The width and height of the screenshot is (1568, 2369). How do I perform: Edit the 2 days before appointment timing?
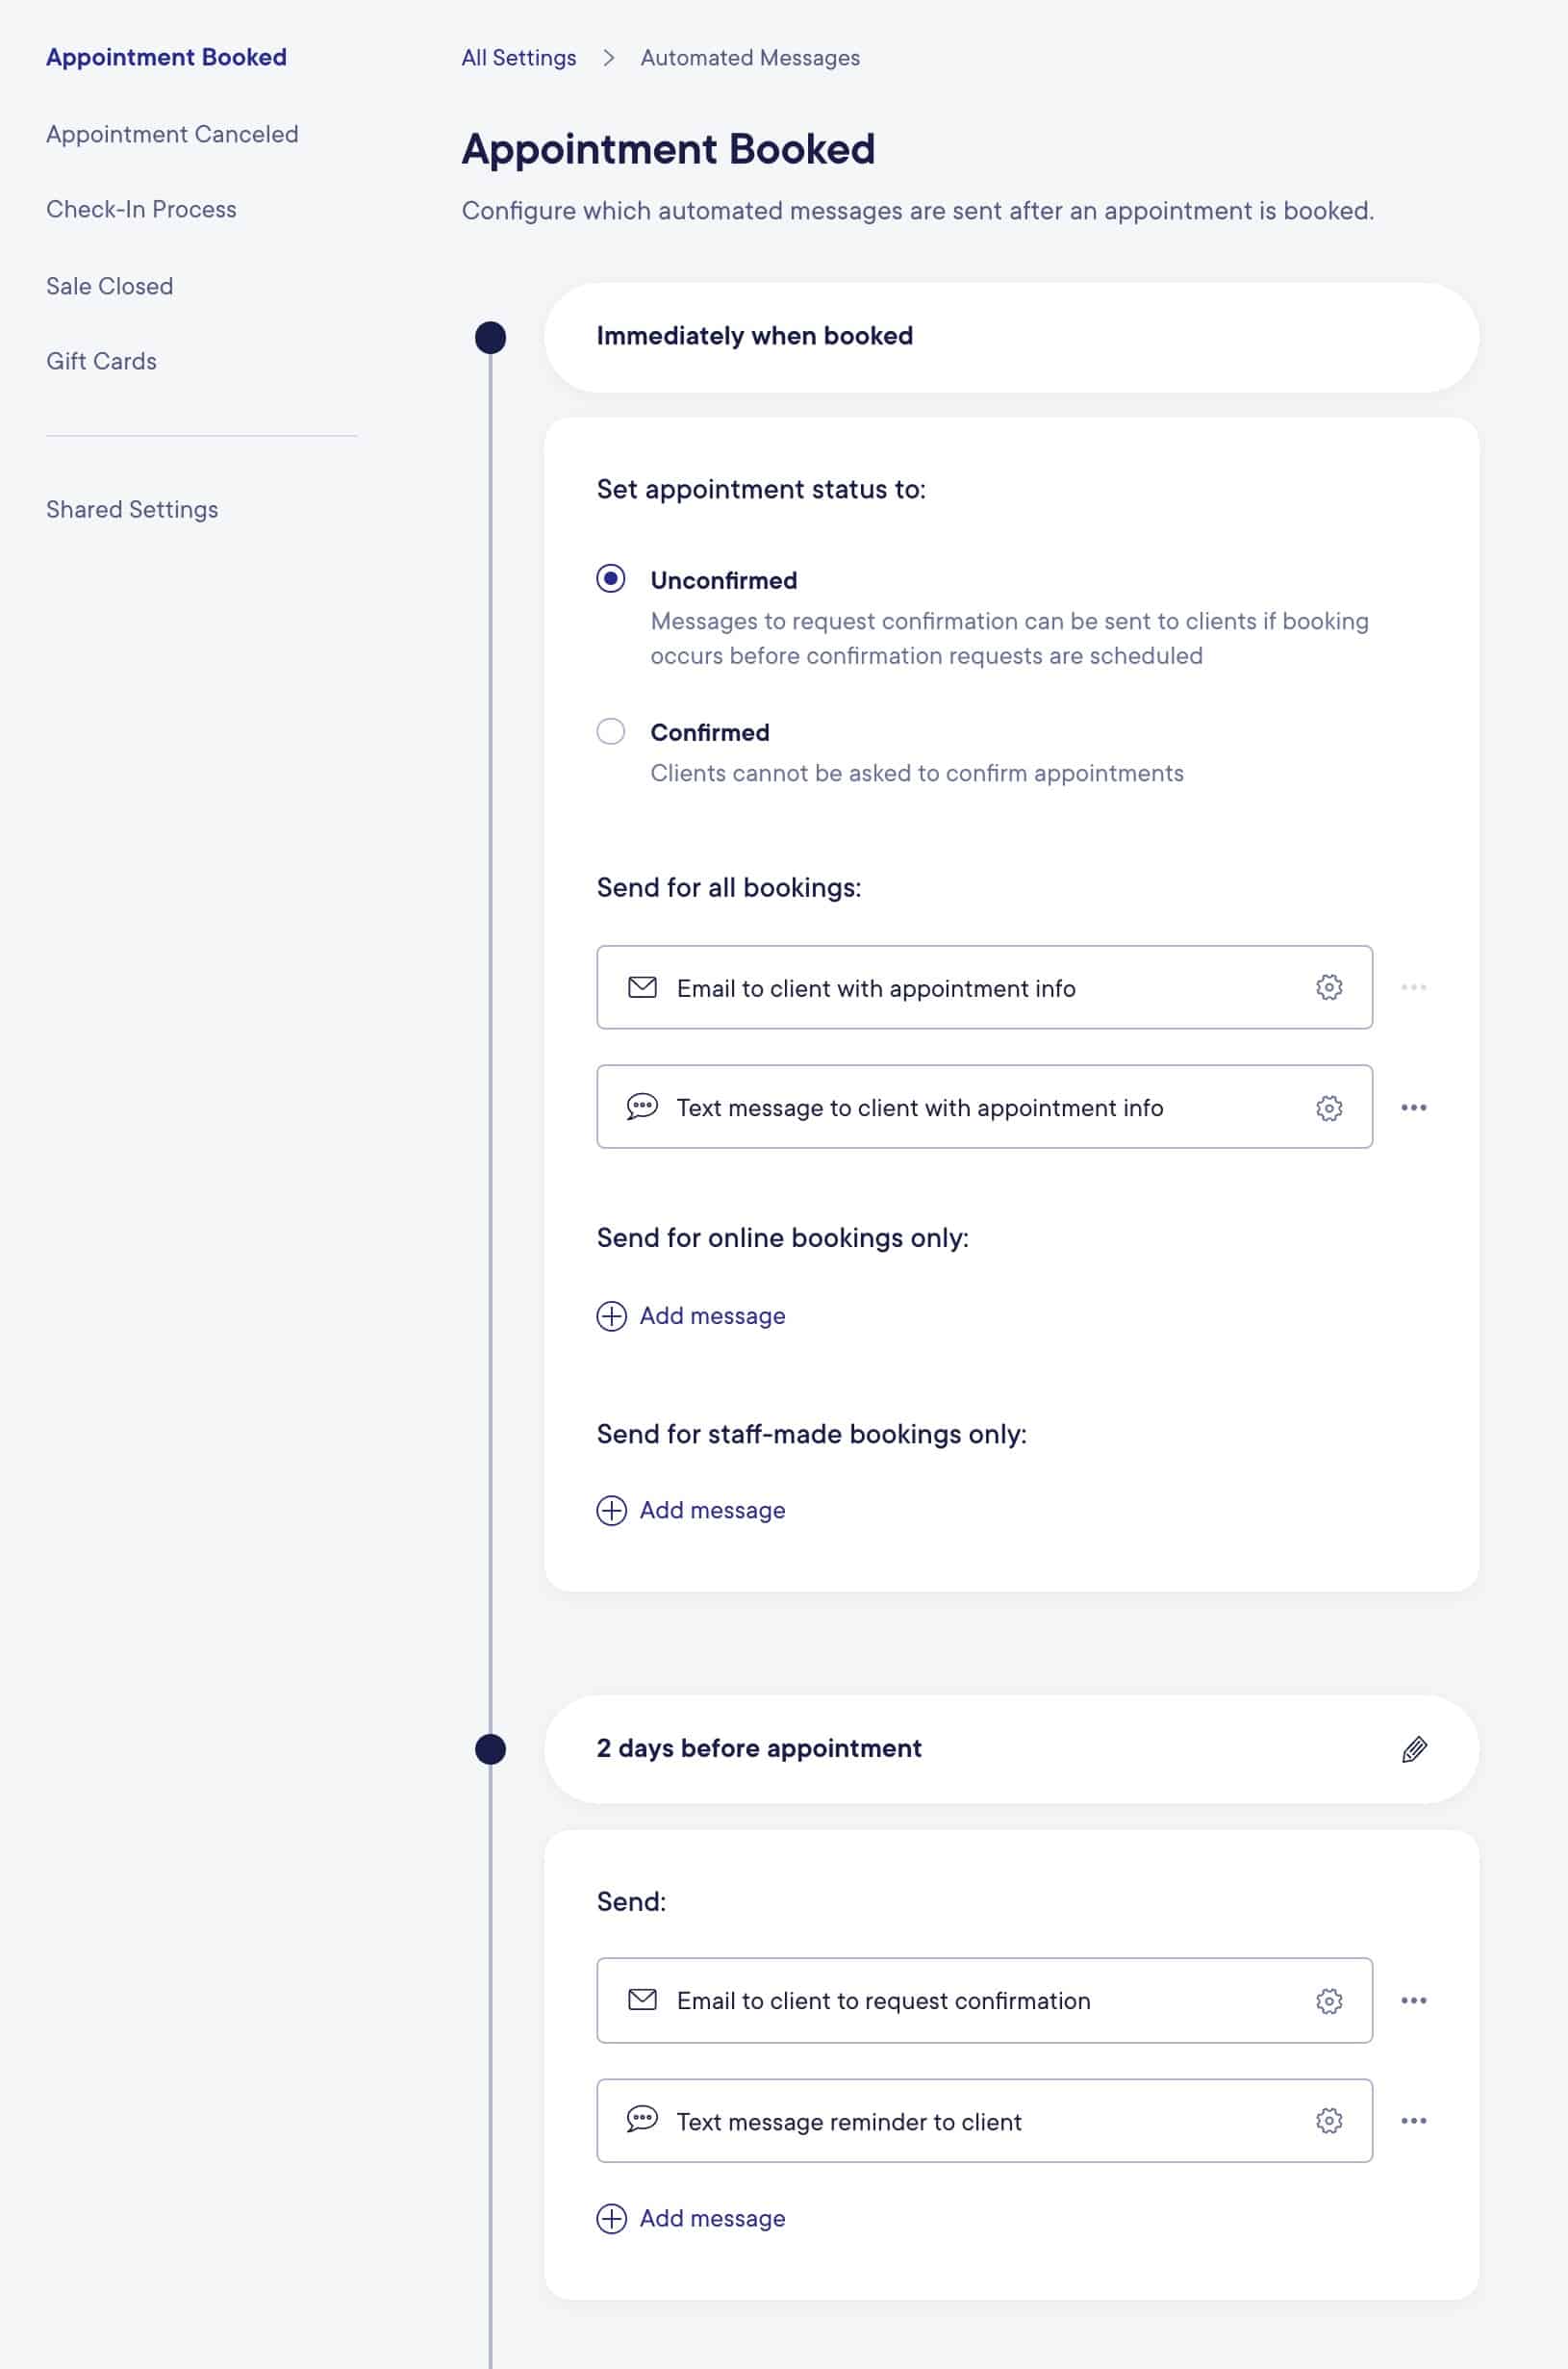tap(1413, 1749)
